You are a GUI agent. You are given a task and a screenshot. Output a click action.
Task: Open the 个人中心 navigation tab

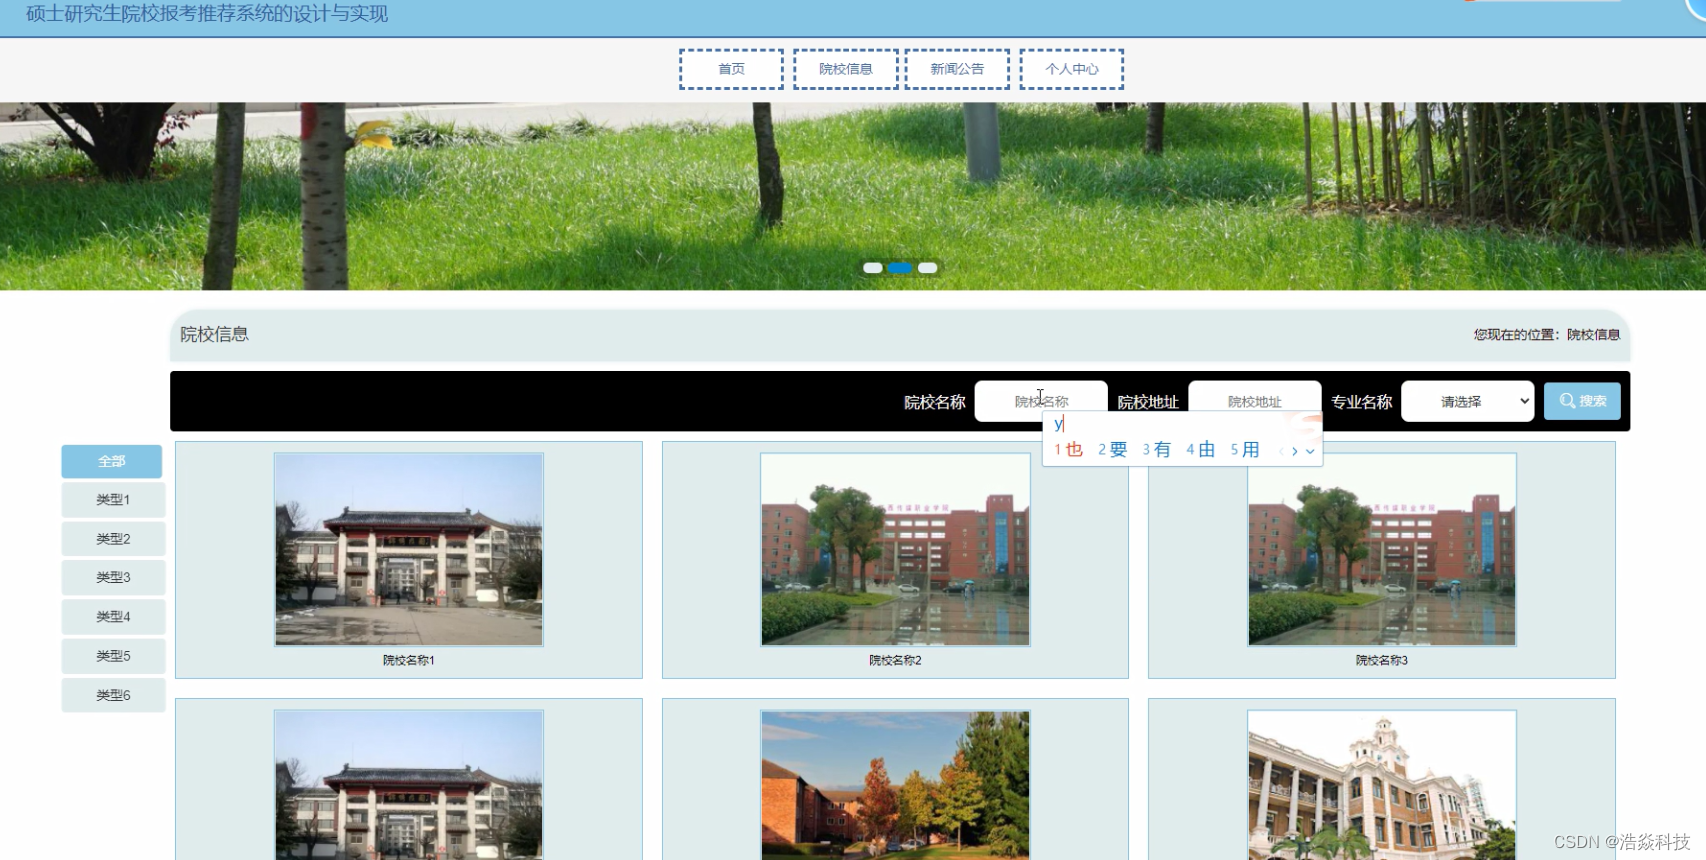tap(1072, 69)
